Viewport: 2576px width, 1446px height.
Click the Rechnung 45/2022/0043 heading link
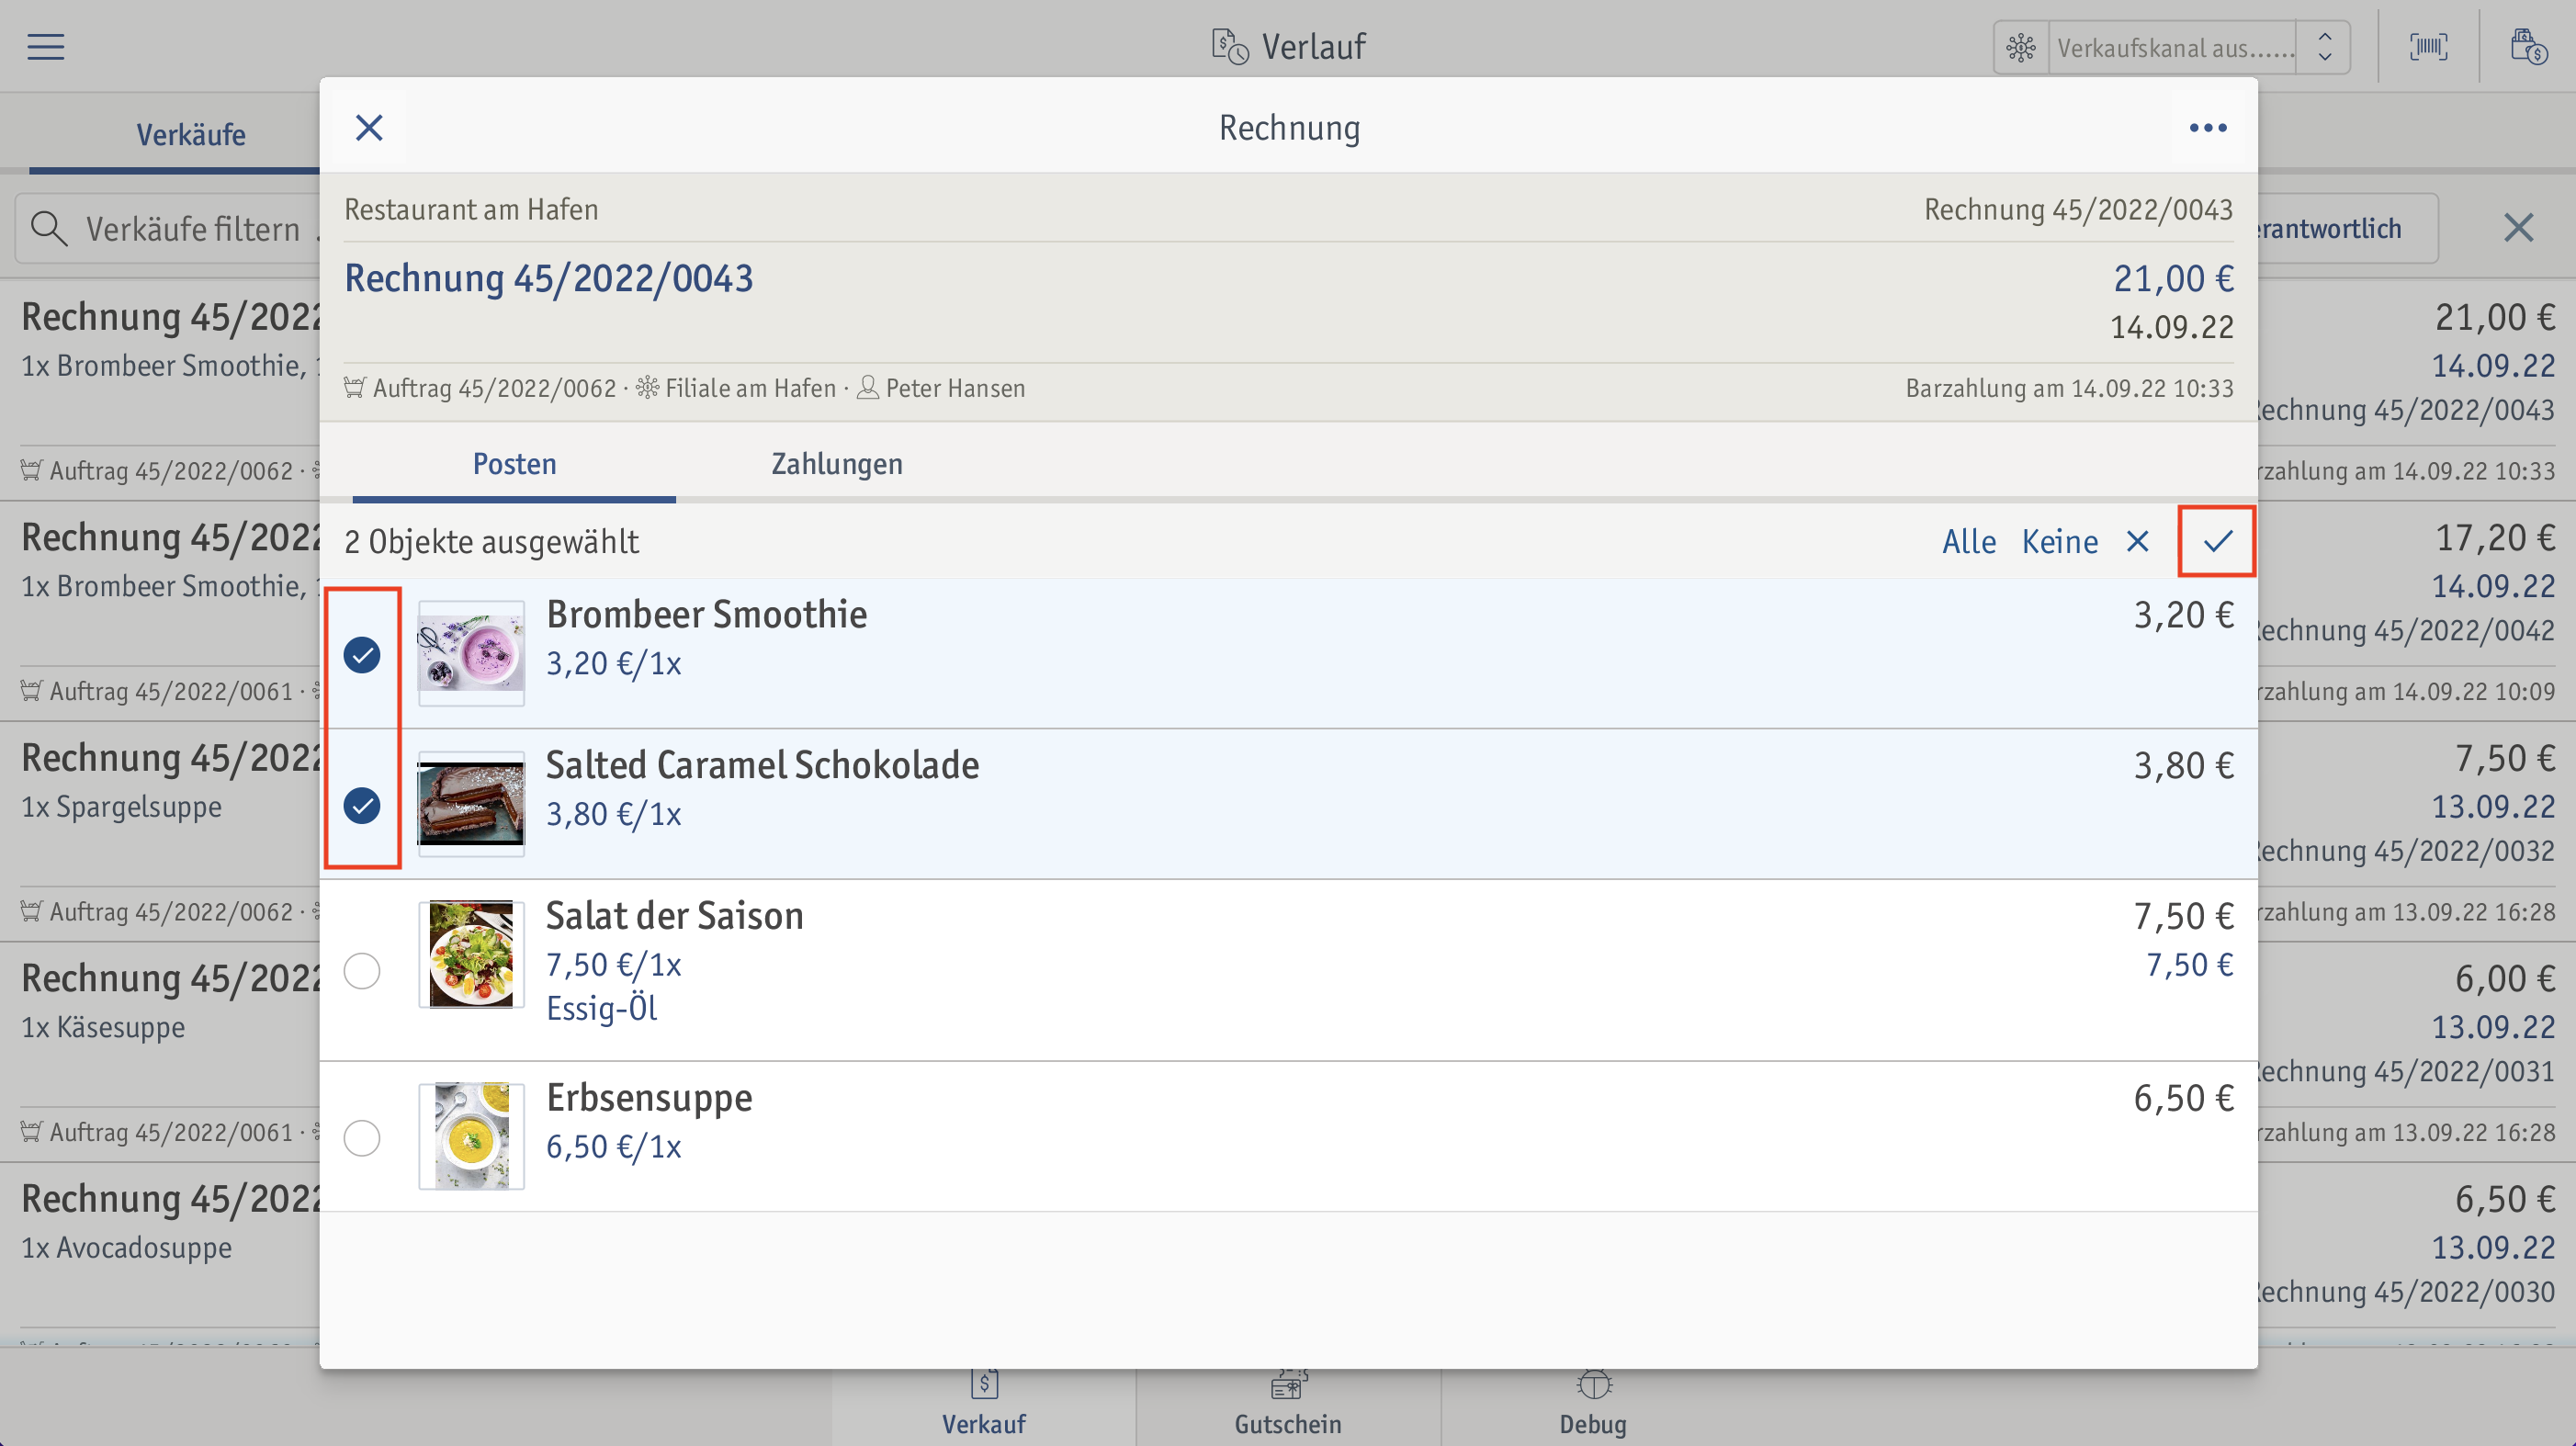(x=549, y=279)
